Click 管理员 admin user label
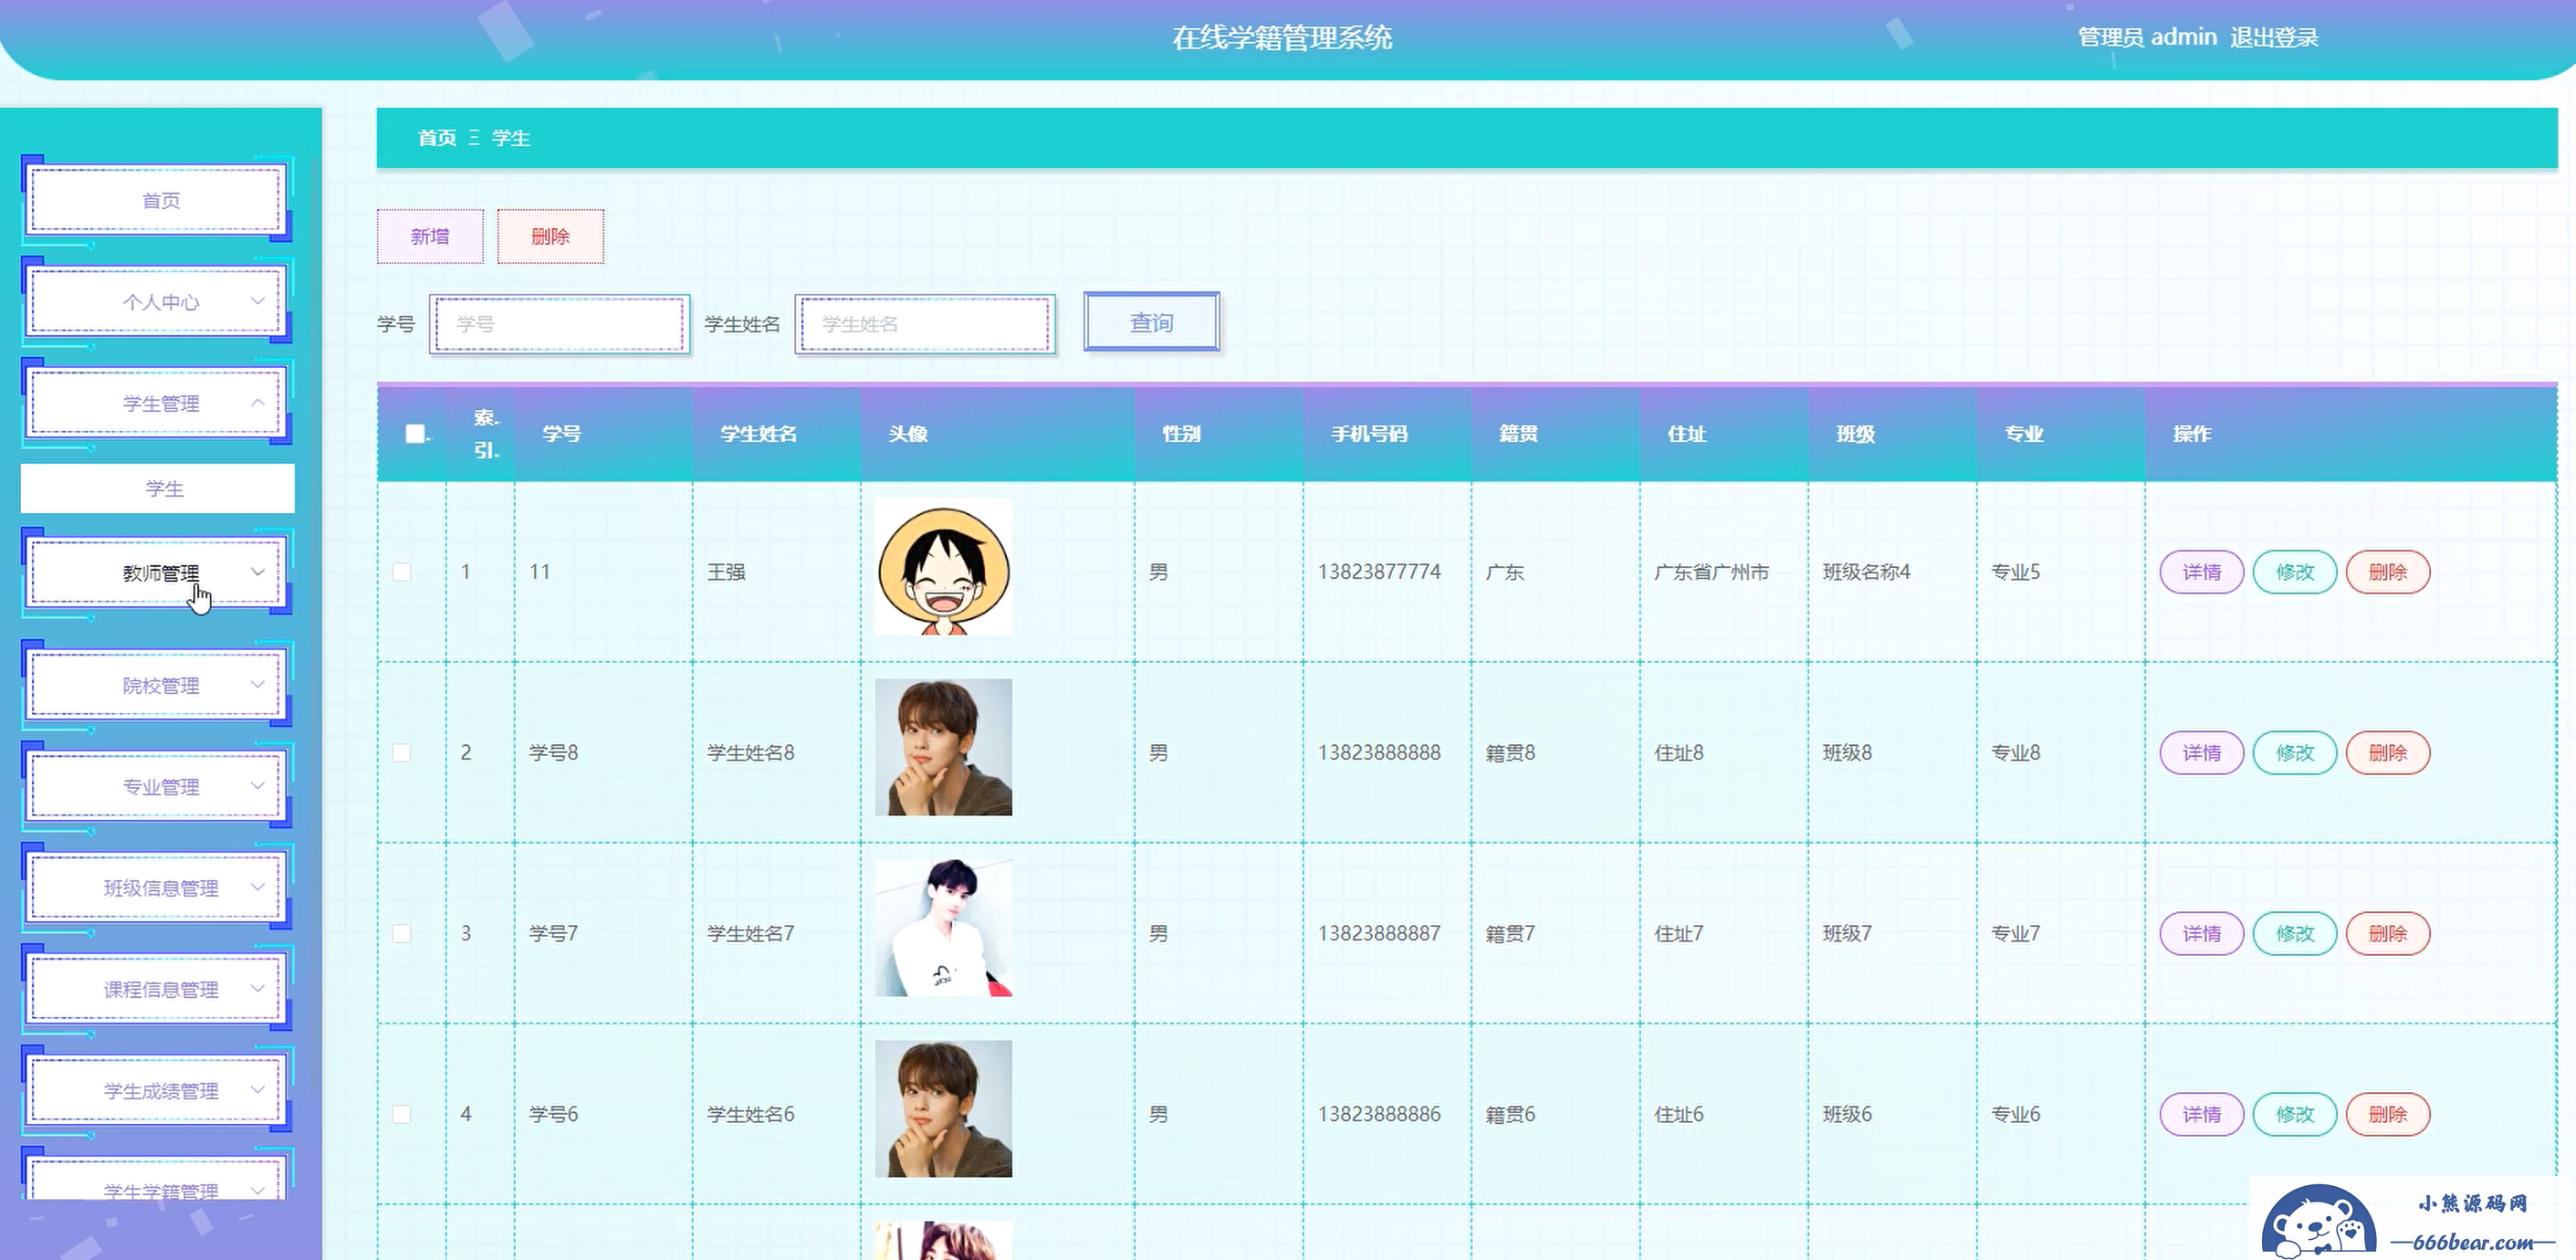 point(2147,37)
